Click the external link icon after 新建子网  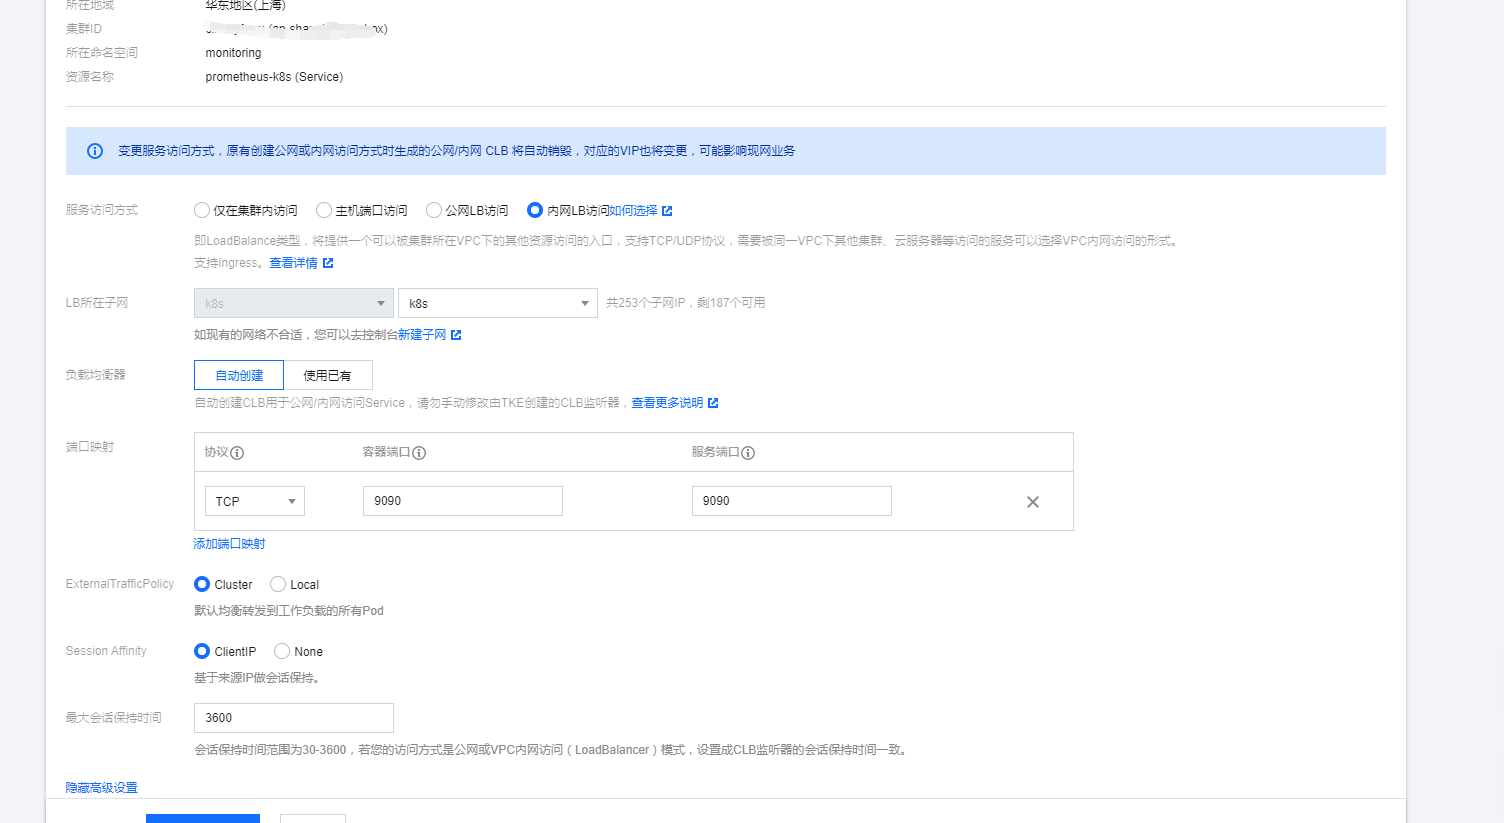[456, 335]
